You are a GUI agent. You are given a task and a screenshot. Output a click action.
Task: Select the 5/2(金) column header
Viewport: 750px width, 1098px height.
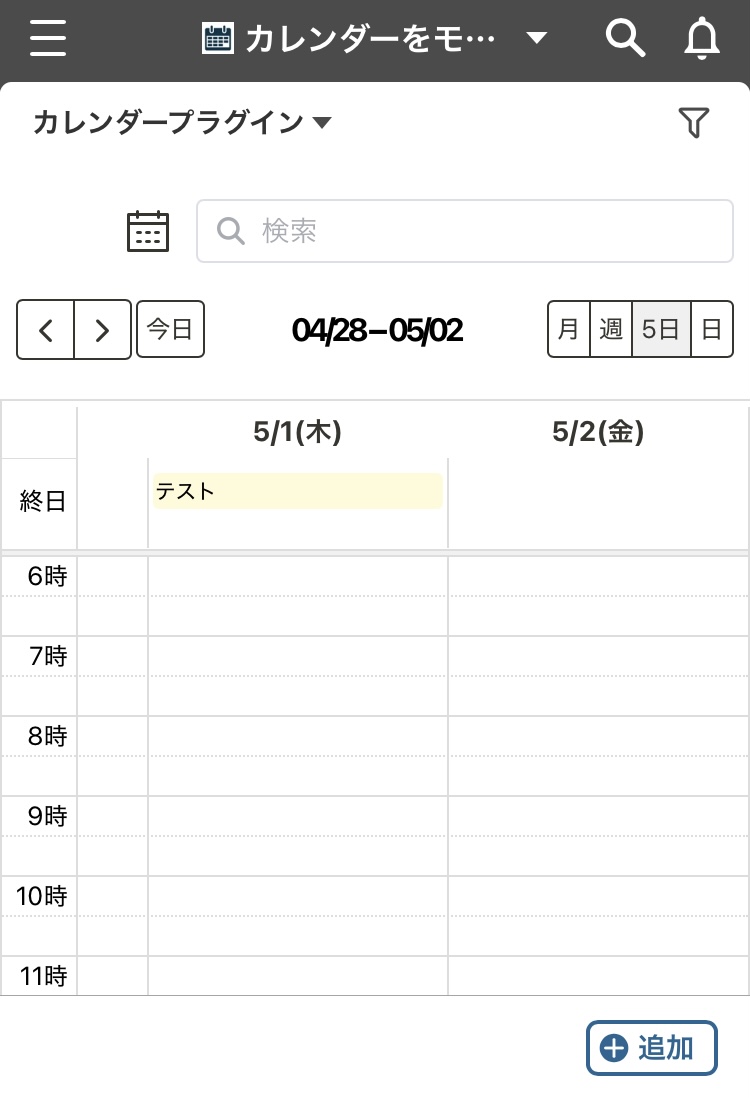(598, 431)
